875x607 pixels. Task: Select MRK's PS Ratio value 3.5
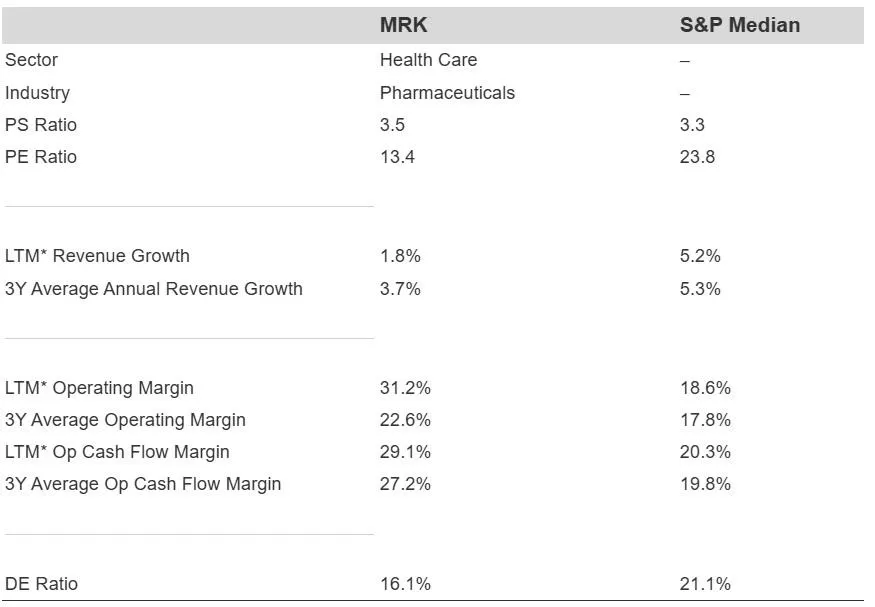pos(392,125)
